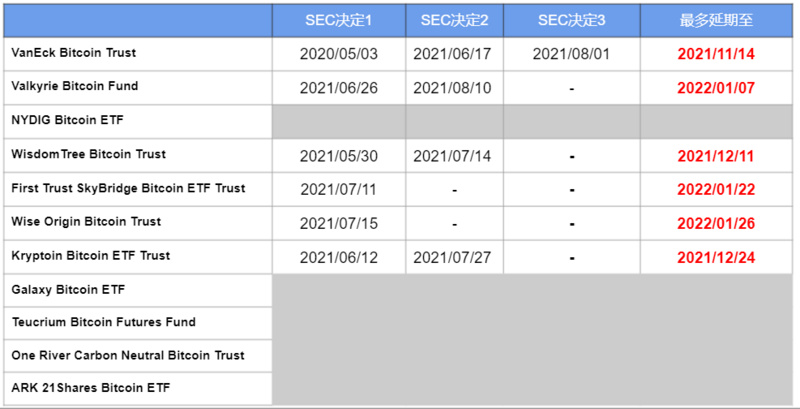Click the red deadline 2022/01/07
The height and width of the screenshot is (409, 800).
coord(714,88)
